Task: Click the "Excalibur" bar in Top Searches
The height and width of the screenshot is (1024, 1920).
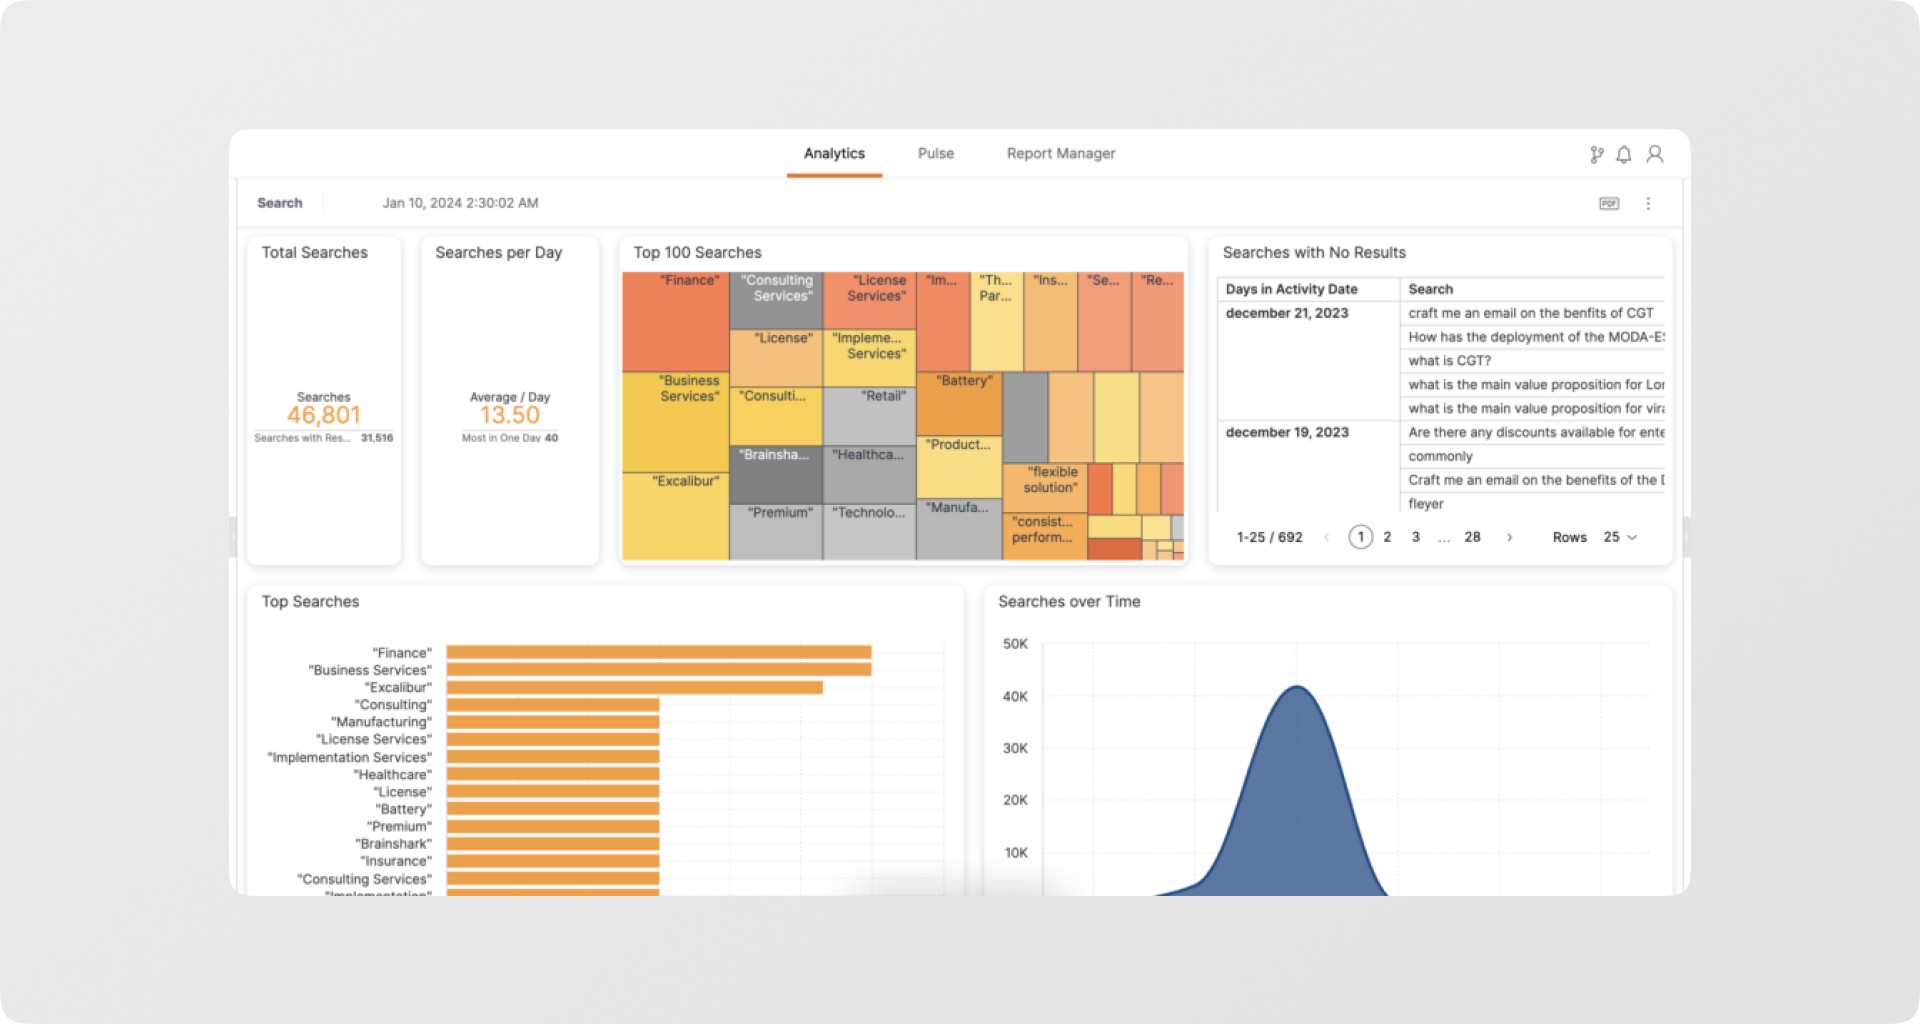Action: [x=634, y=687]
